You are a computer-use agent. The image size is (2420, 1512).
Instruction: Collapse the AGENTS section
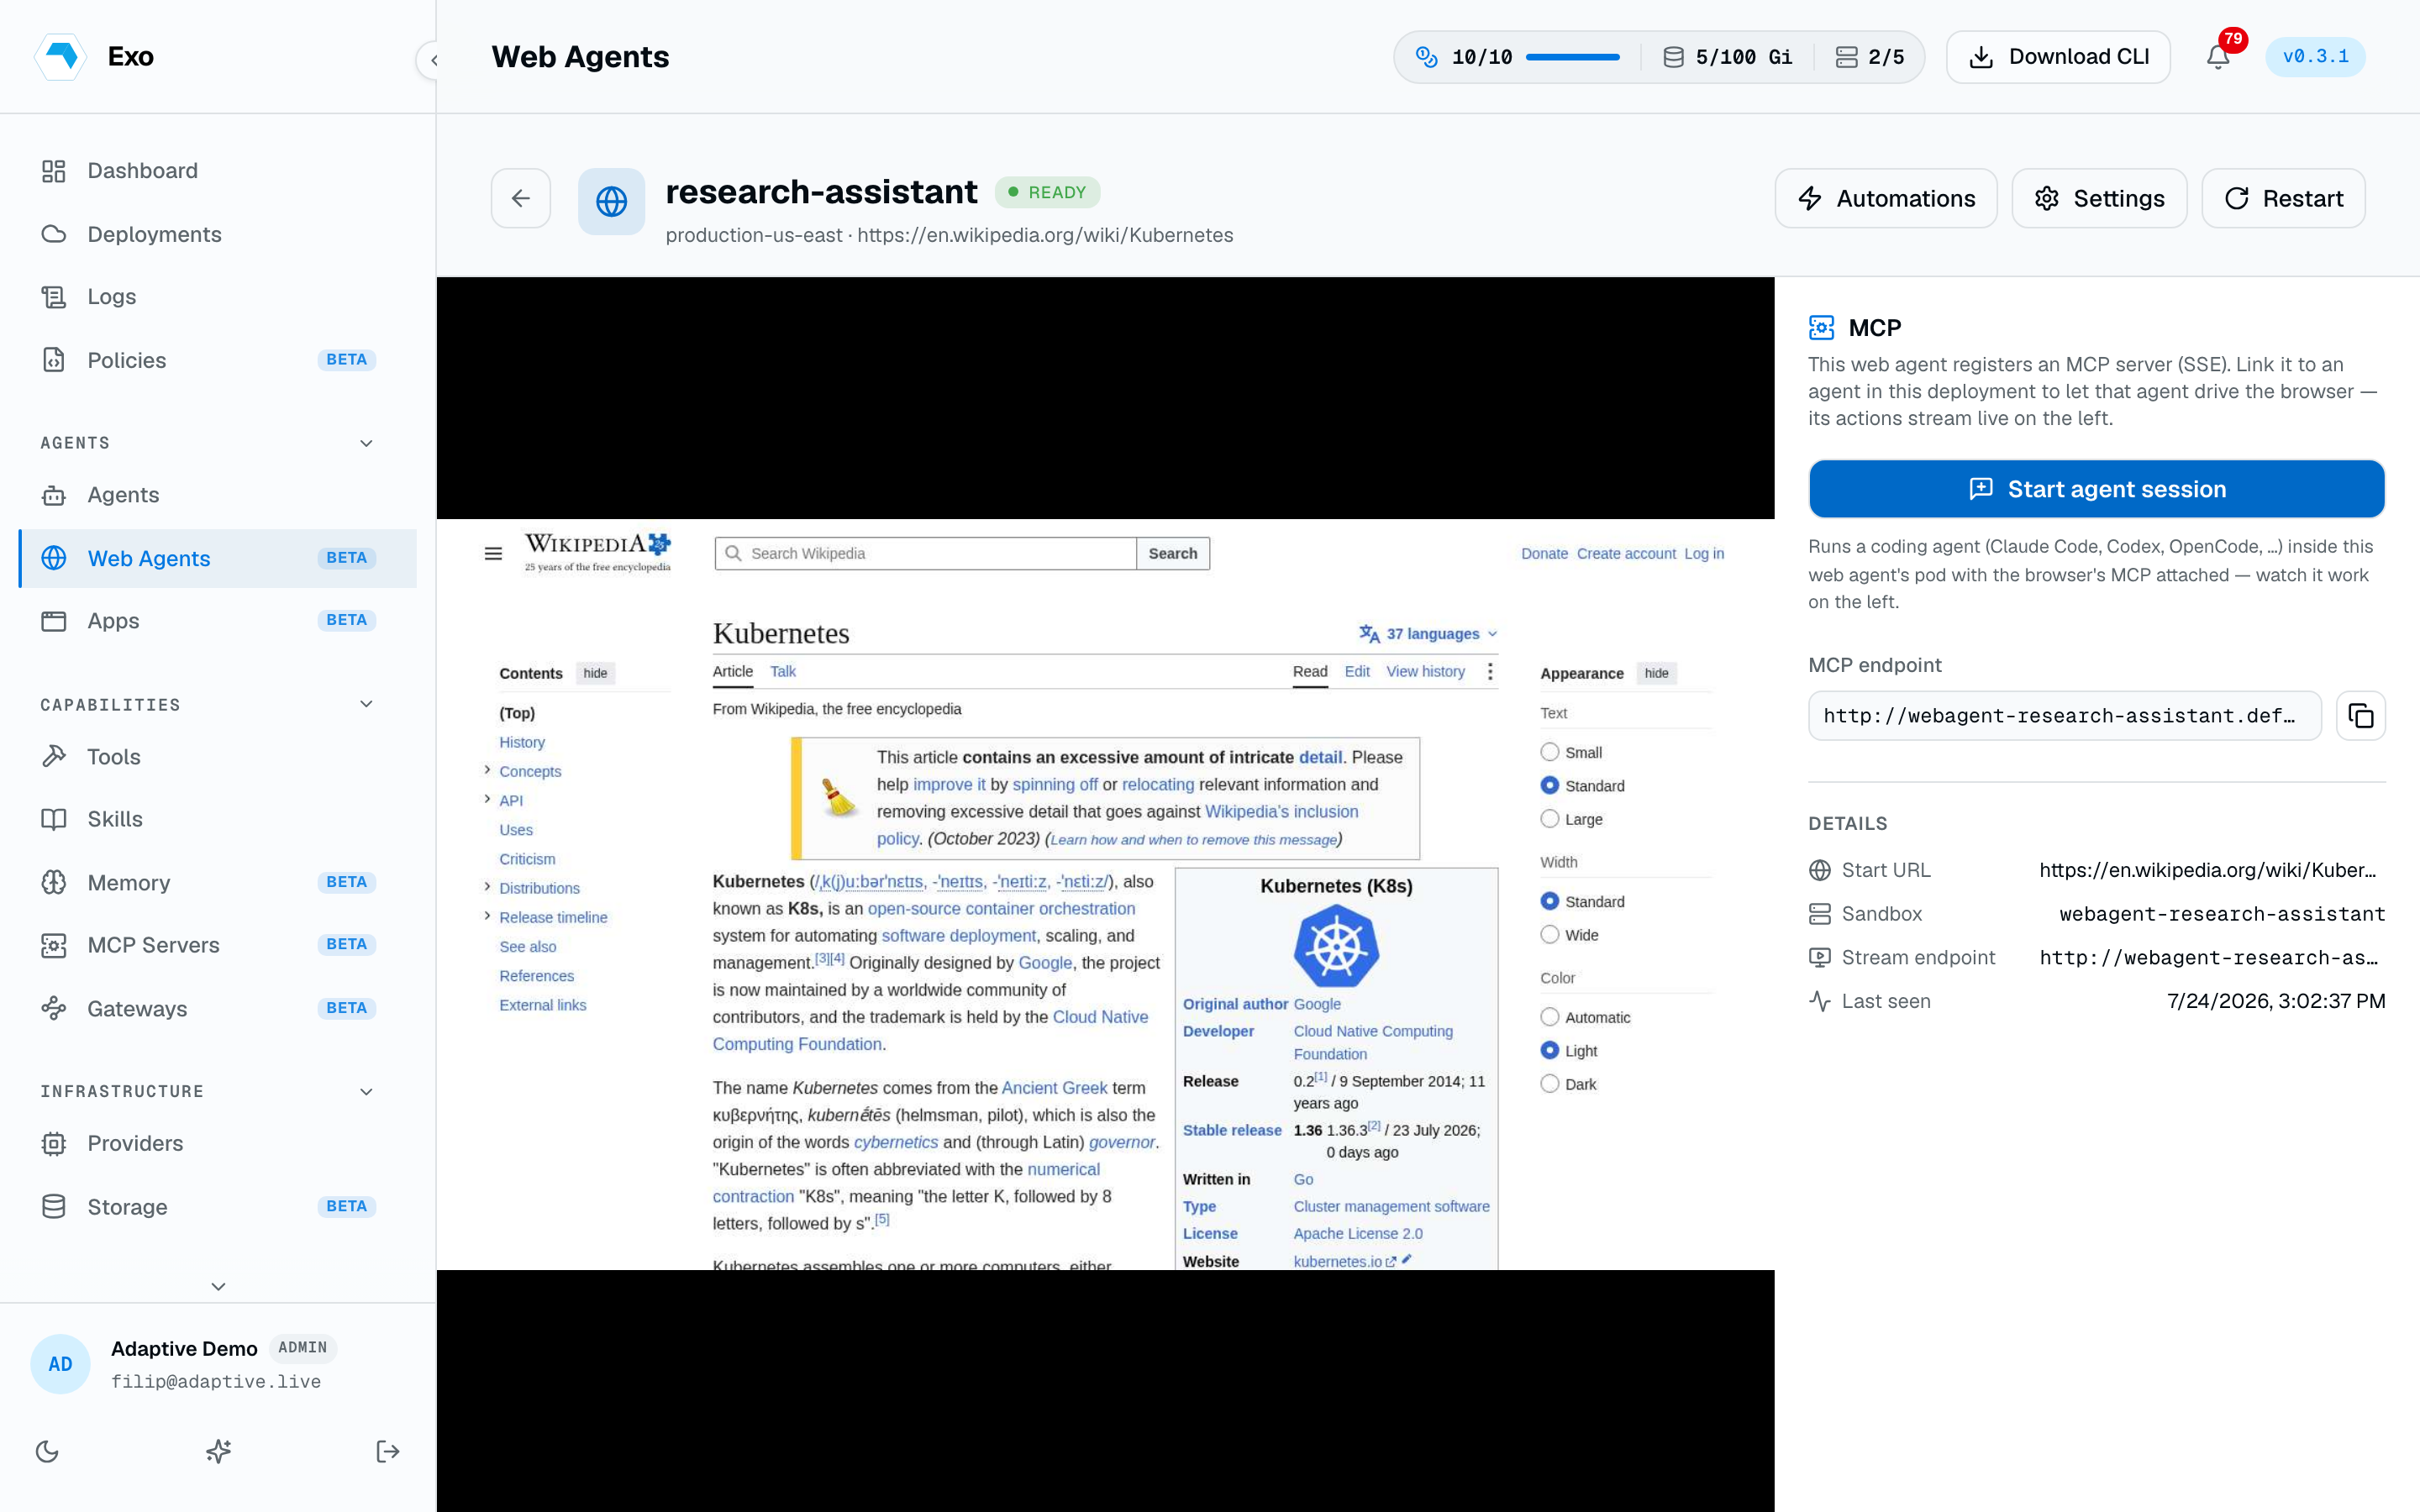(x=366, y=443)
